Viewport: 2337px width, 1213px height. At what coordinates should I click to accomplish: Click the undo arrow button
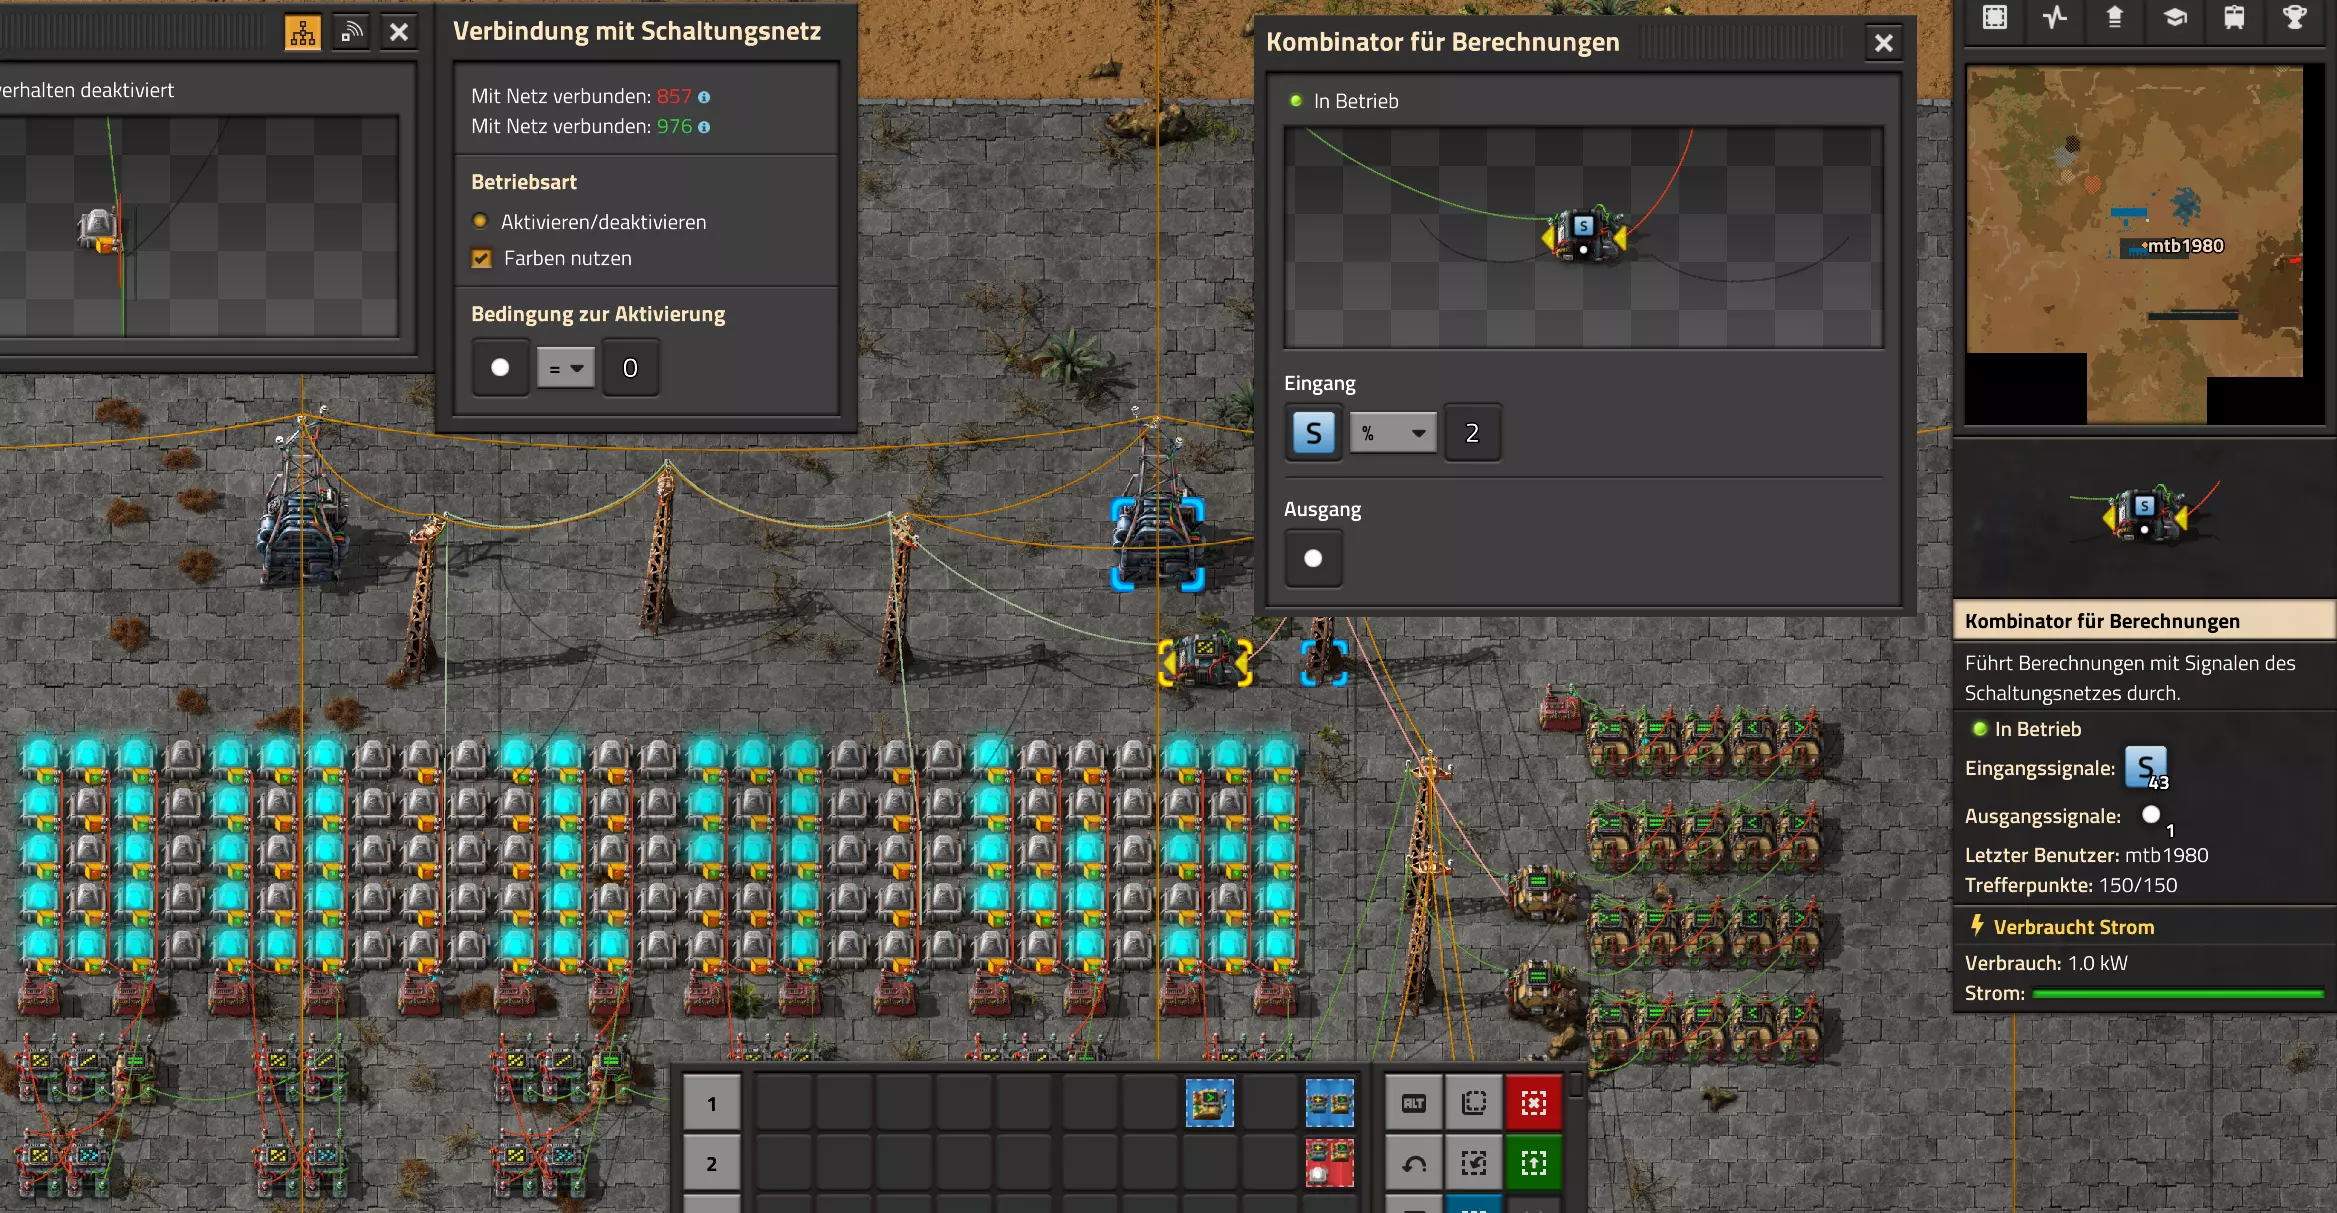click(1414, 1163)
